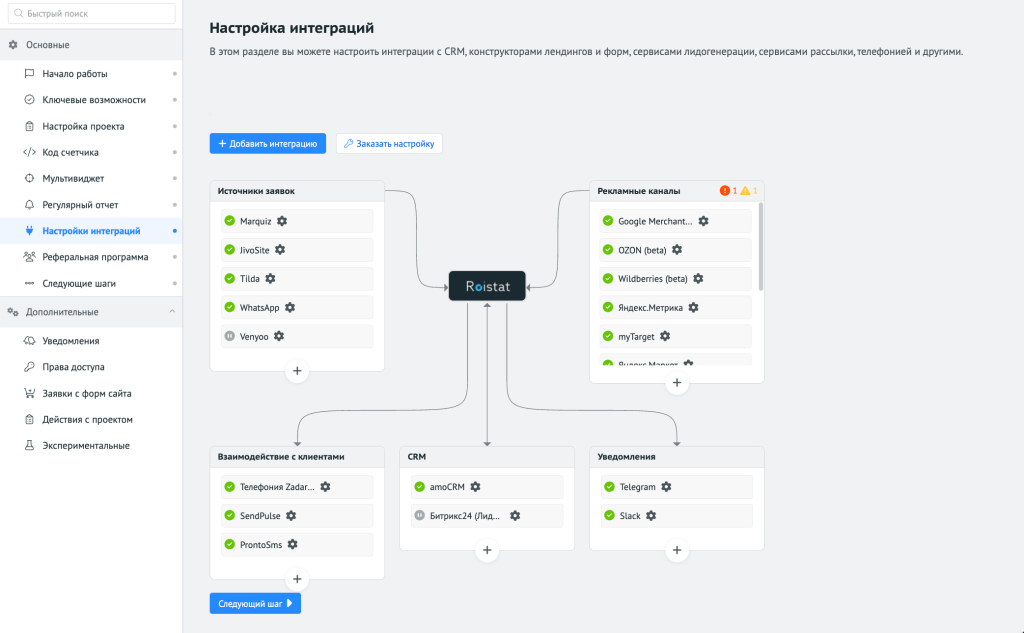The height and width of the screenshot is (633, 1024).
Task: Open settings gear next to Tilda
Action: (x=270, y=279)
